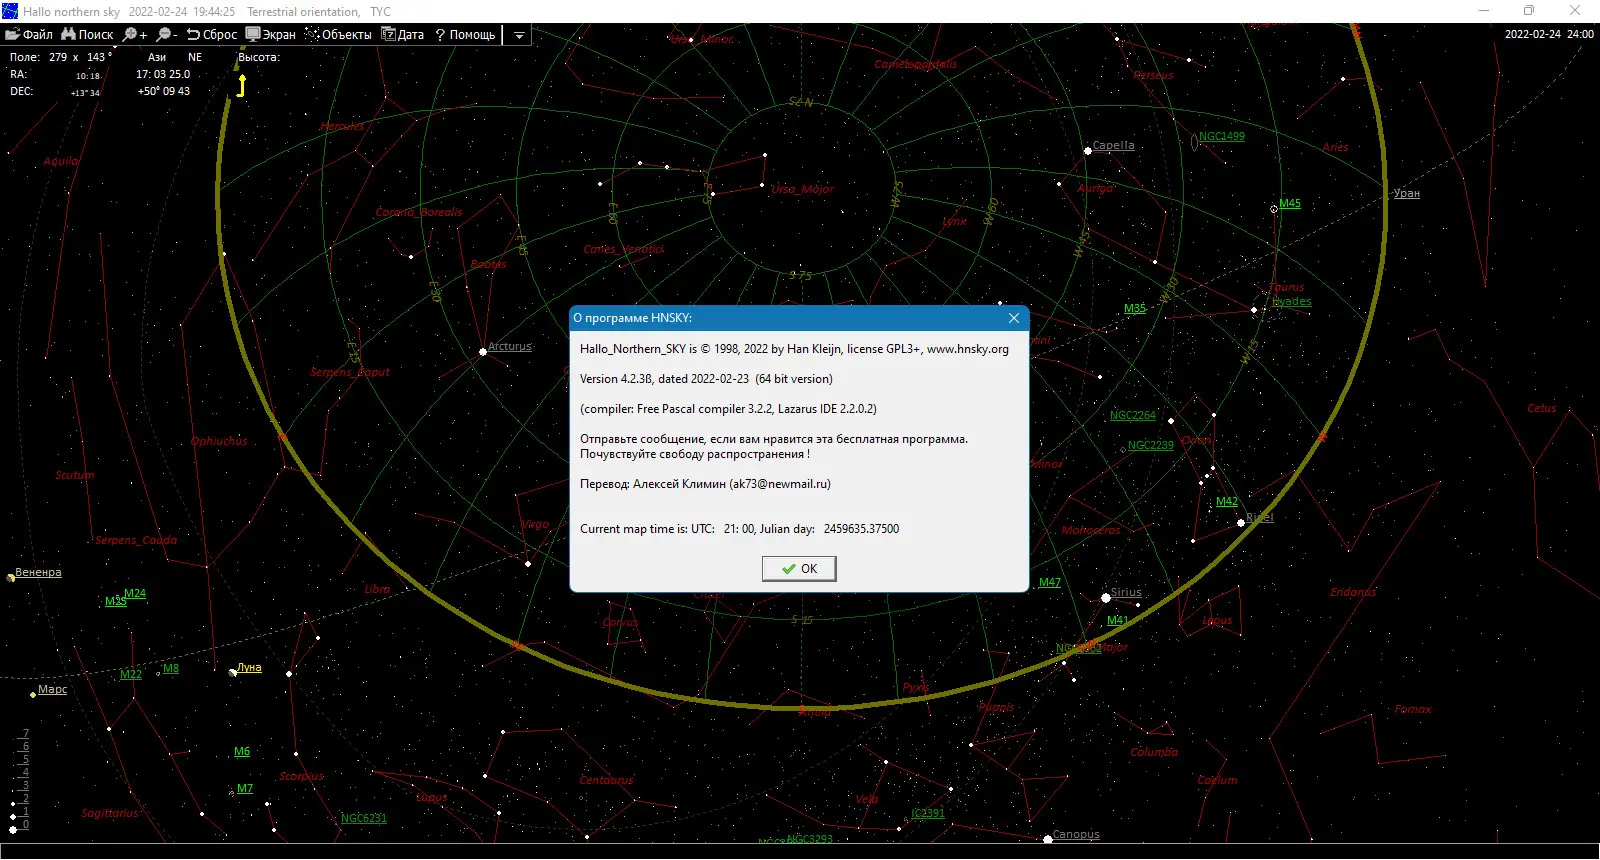Click the M6 cluster label
Viewport: 1600px width, 860px height.
click(x=242, y=752)
